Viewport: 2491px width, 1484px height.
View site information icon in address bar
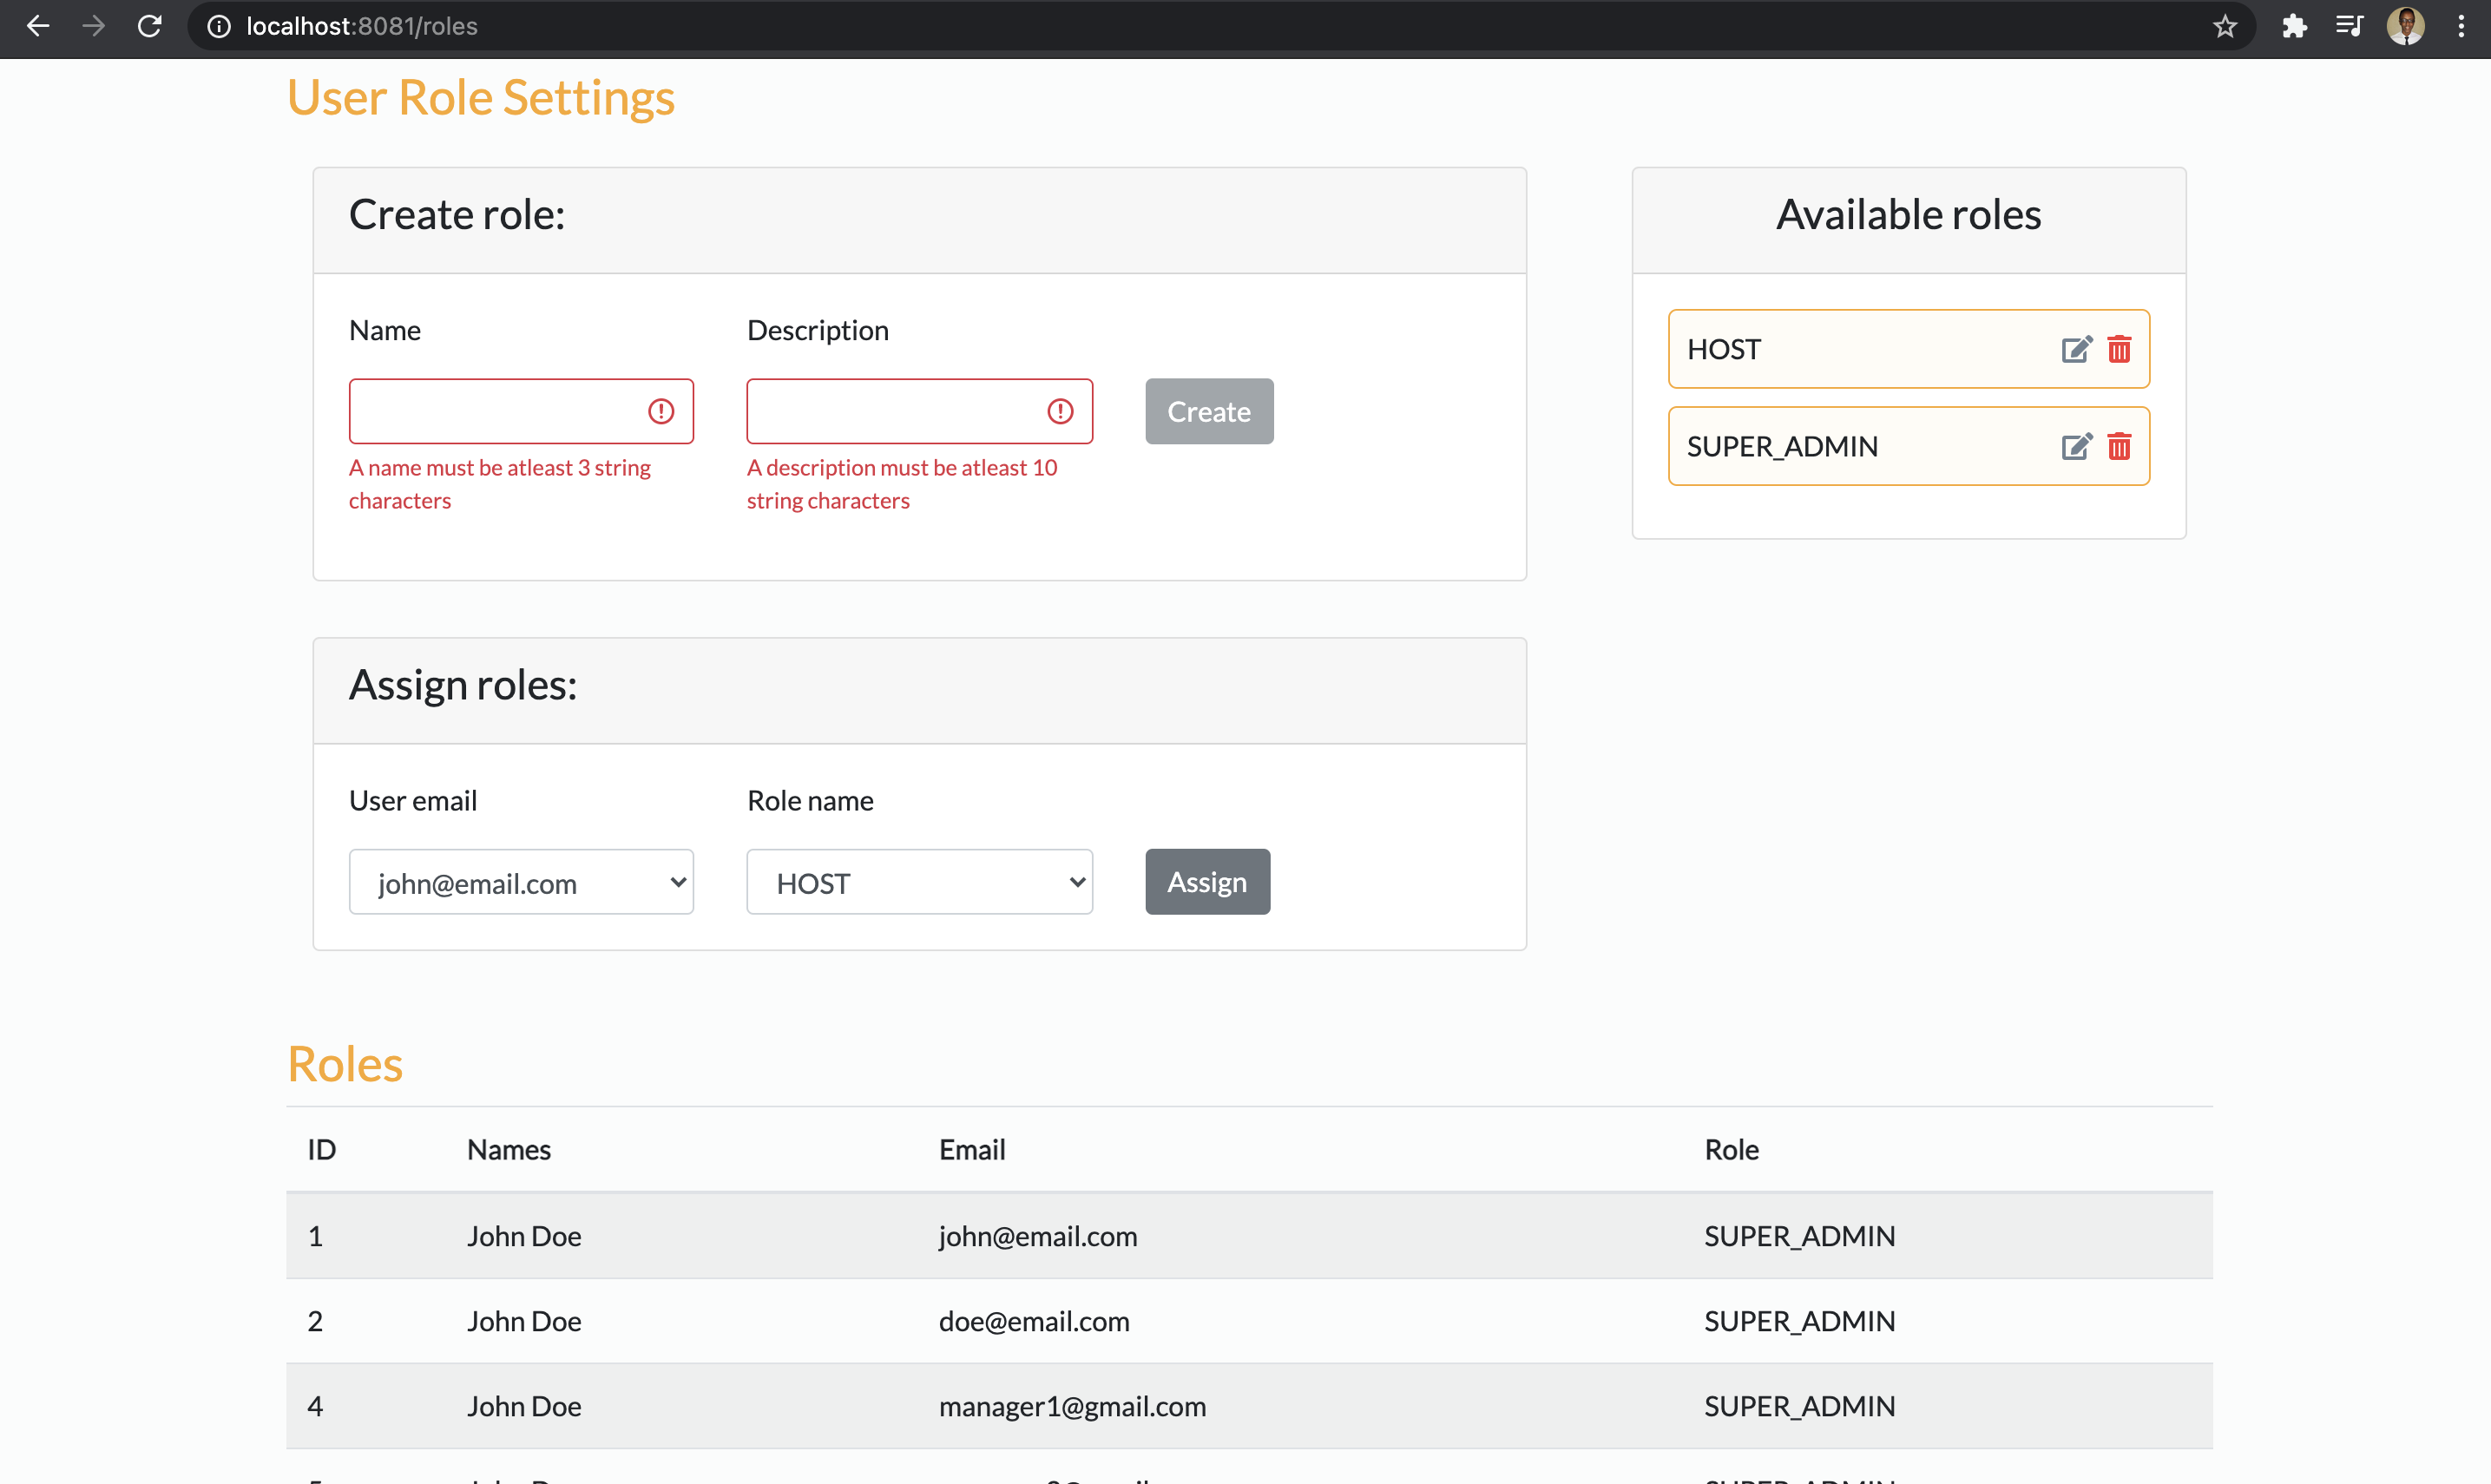218,26
